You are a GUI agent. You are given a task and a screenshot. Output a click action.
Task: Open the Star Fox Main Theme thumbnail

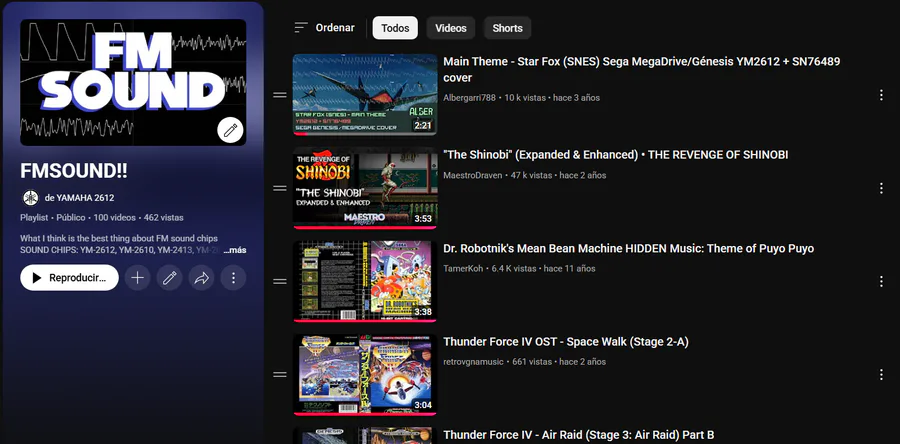coord(365,95)
